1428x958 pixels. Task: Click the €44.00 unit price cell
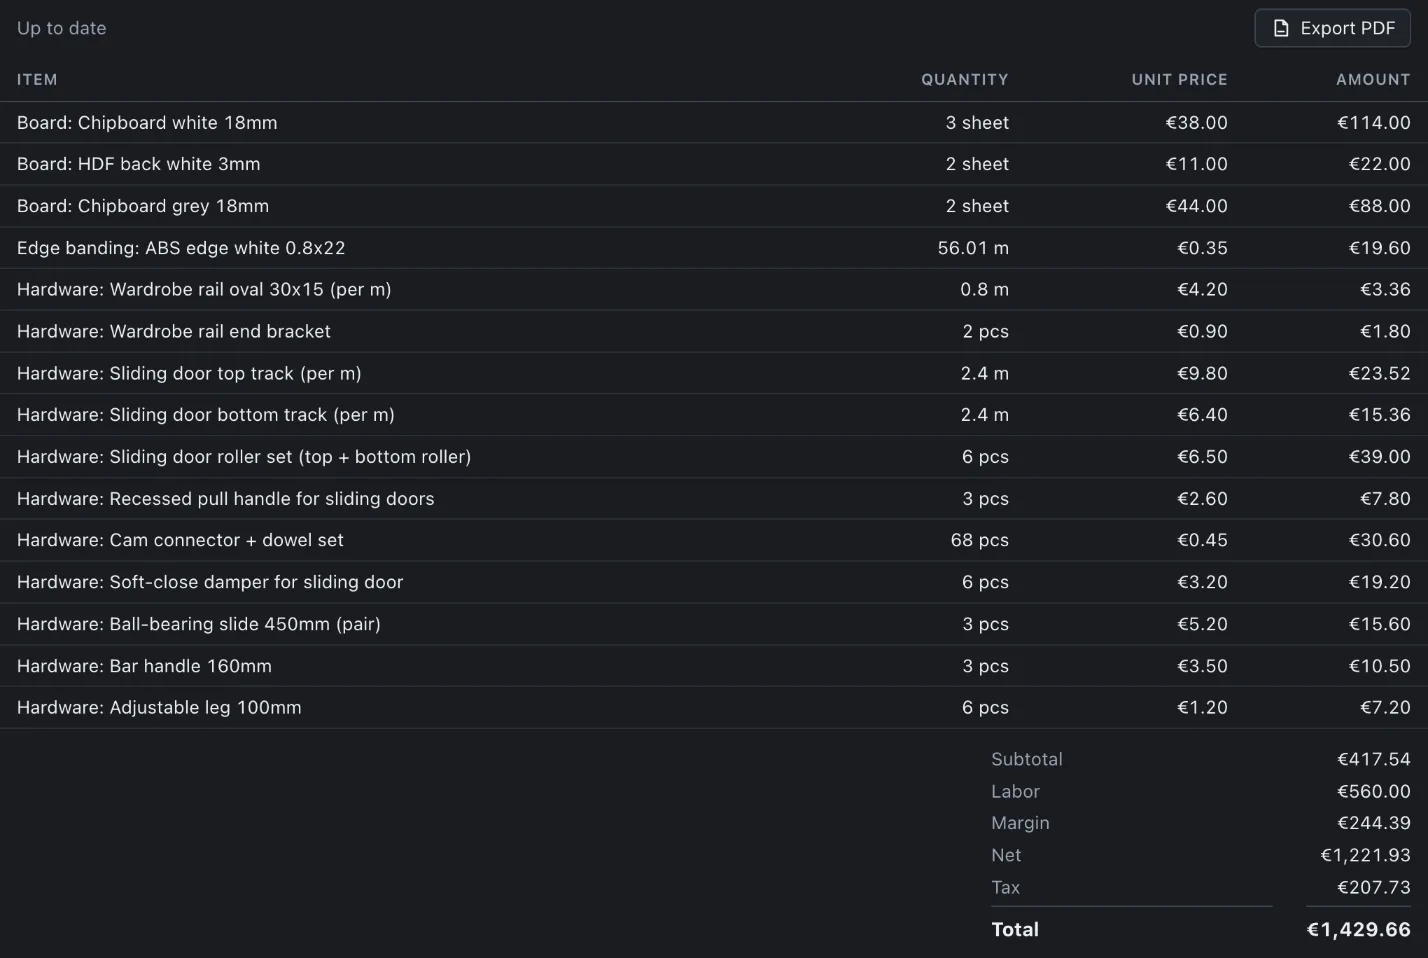tap(1196, 206)
